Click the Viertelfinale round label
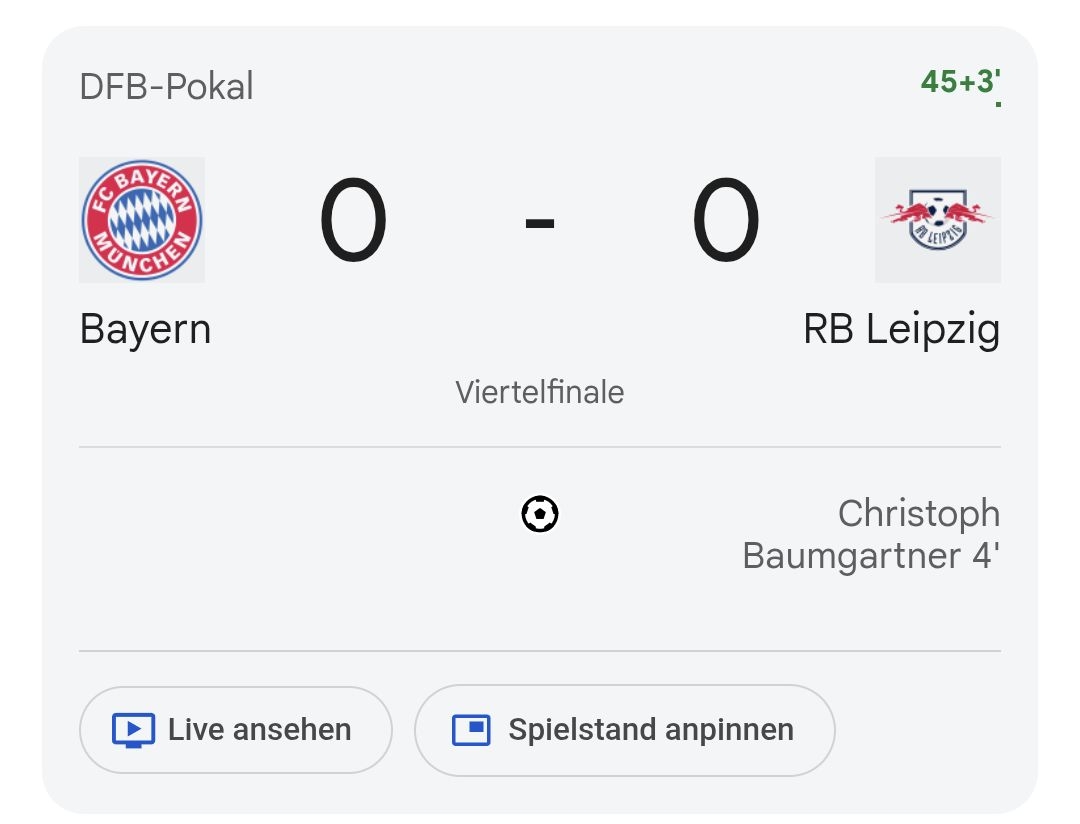 pyautogui.click(x=540, y=392)
